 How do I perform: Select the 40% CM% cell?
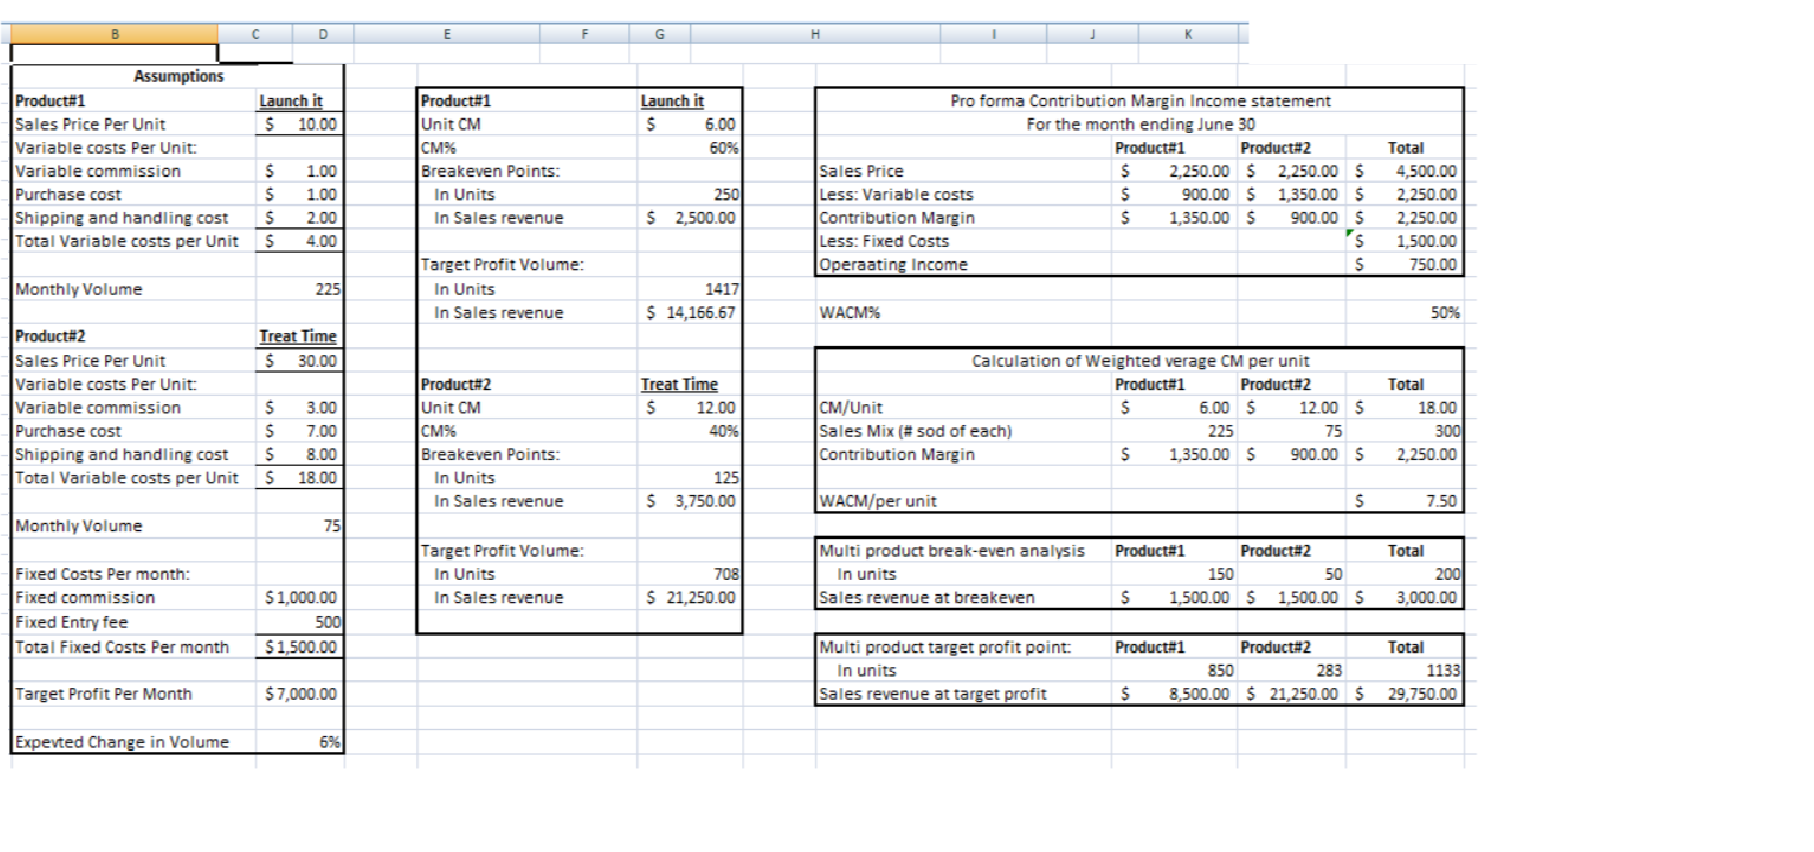tap(690, 431)
